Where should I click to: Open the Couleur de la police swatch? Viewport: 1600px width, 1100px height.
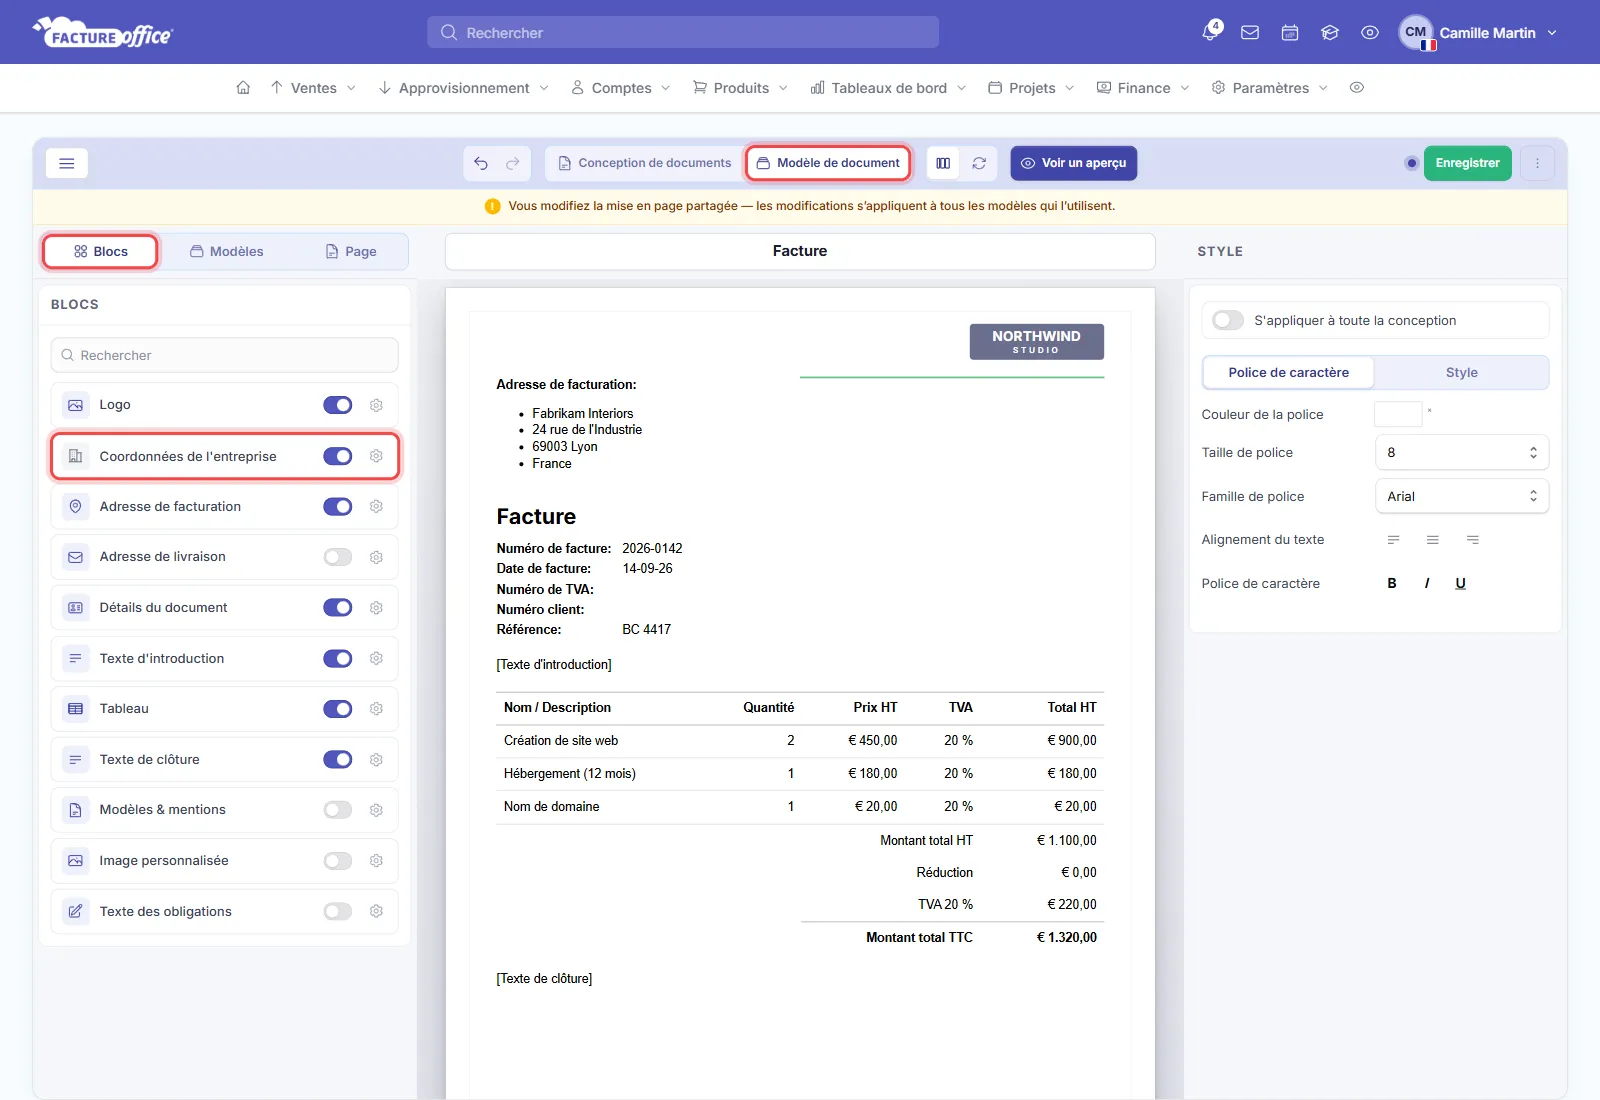point(1398,414)
